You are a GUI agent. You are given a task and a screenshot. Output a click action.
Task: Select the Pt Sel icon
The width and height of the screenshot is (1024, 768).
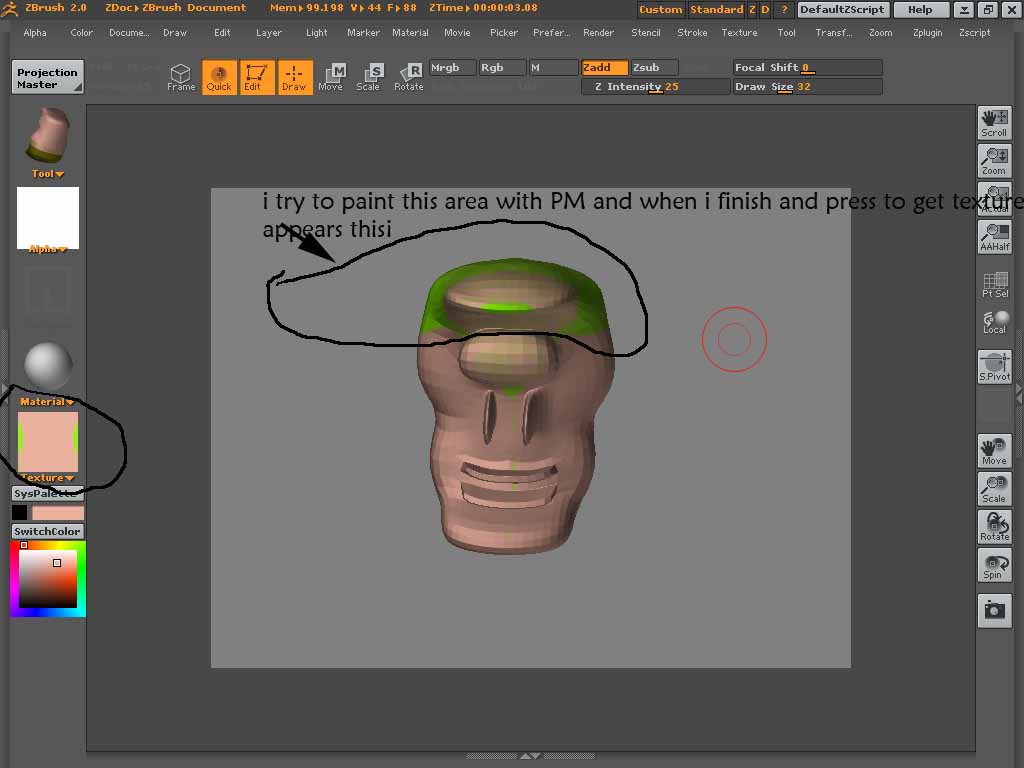coord(994,284)
